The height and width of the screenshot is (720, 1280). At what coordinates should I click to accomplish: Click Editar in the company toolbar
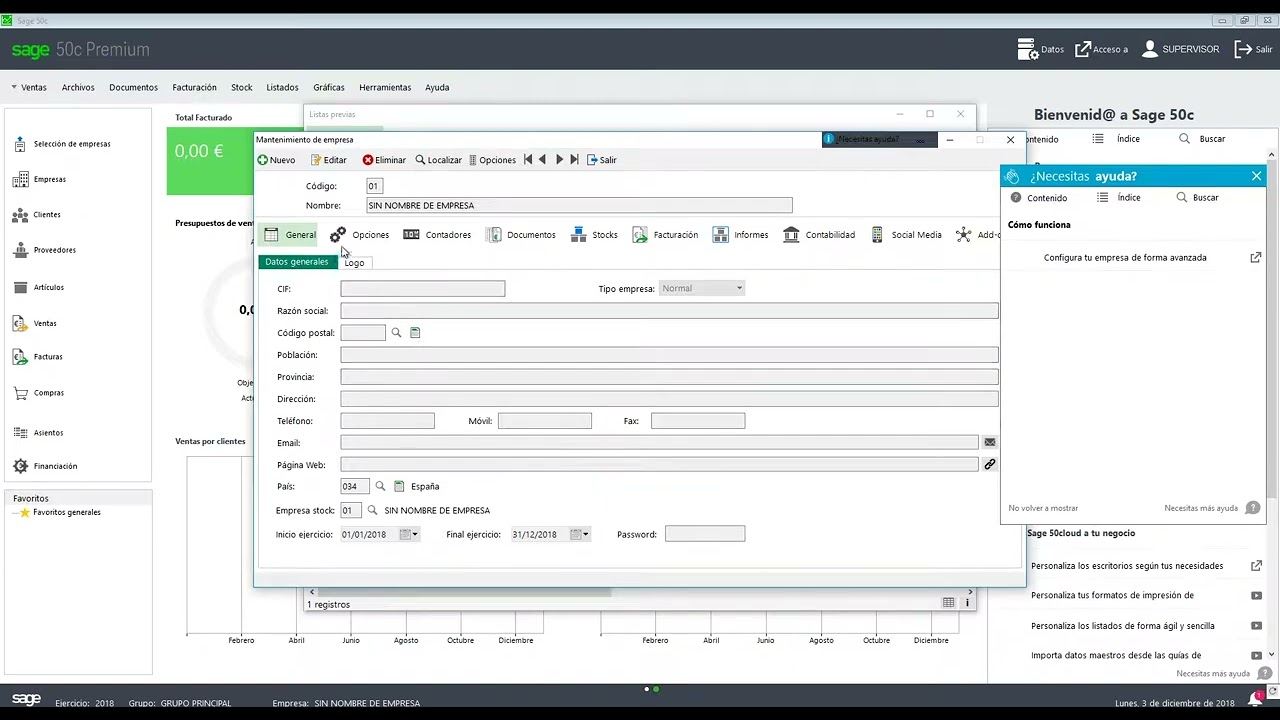click(329, 160)
